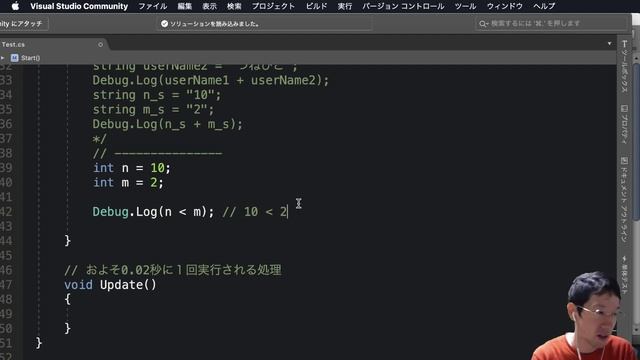Click the editor vertical scrollbar
Viewport: 640px width, 360px height.
(636, 143)
